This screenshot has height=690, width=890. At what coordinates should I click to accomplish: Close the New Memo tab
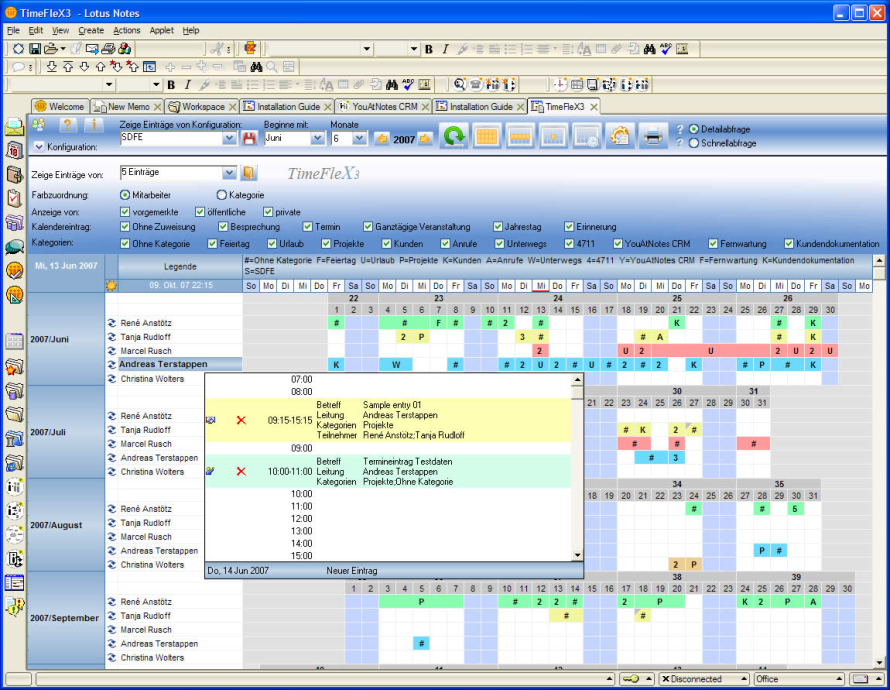157,107
